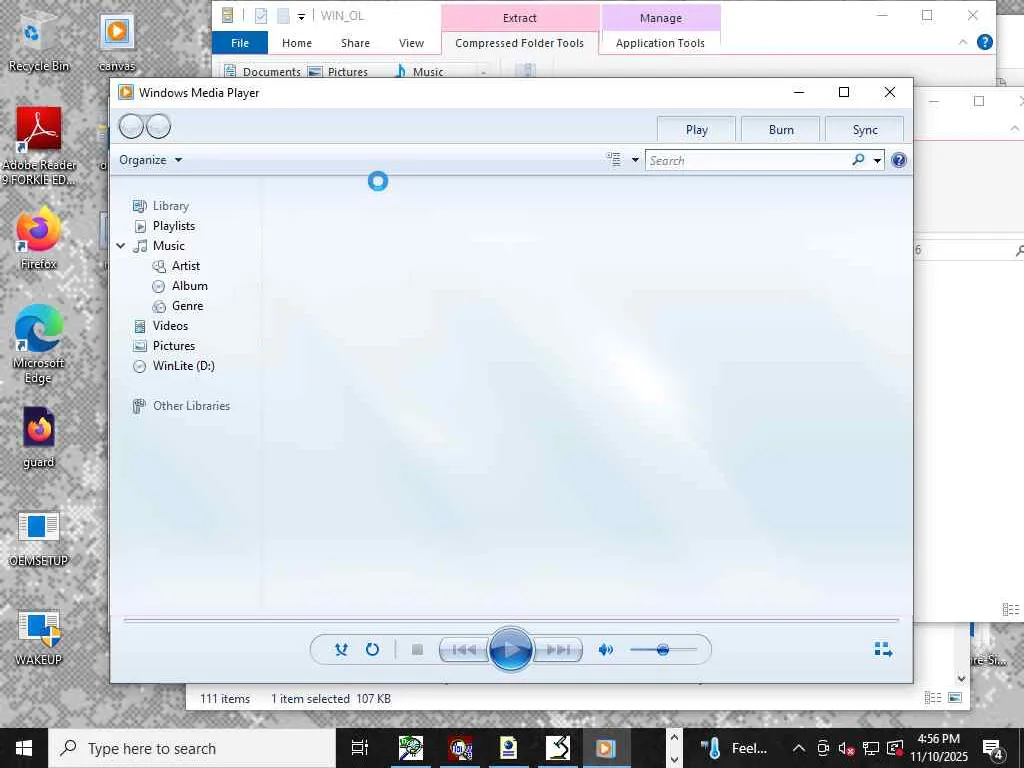Screen dimensions: 1024x768
Task: Select Adobe Reader 9 desktop shortcut
Action: coord(39,146)
